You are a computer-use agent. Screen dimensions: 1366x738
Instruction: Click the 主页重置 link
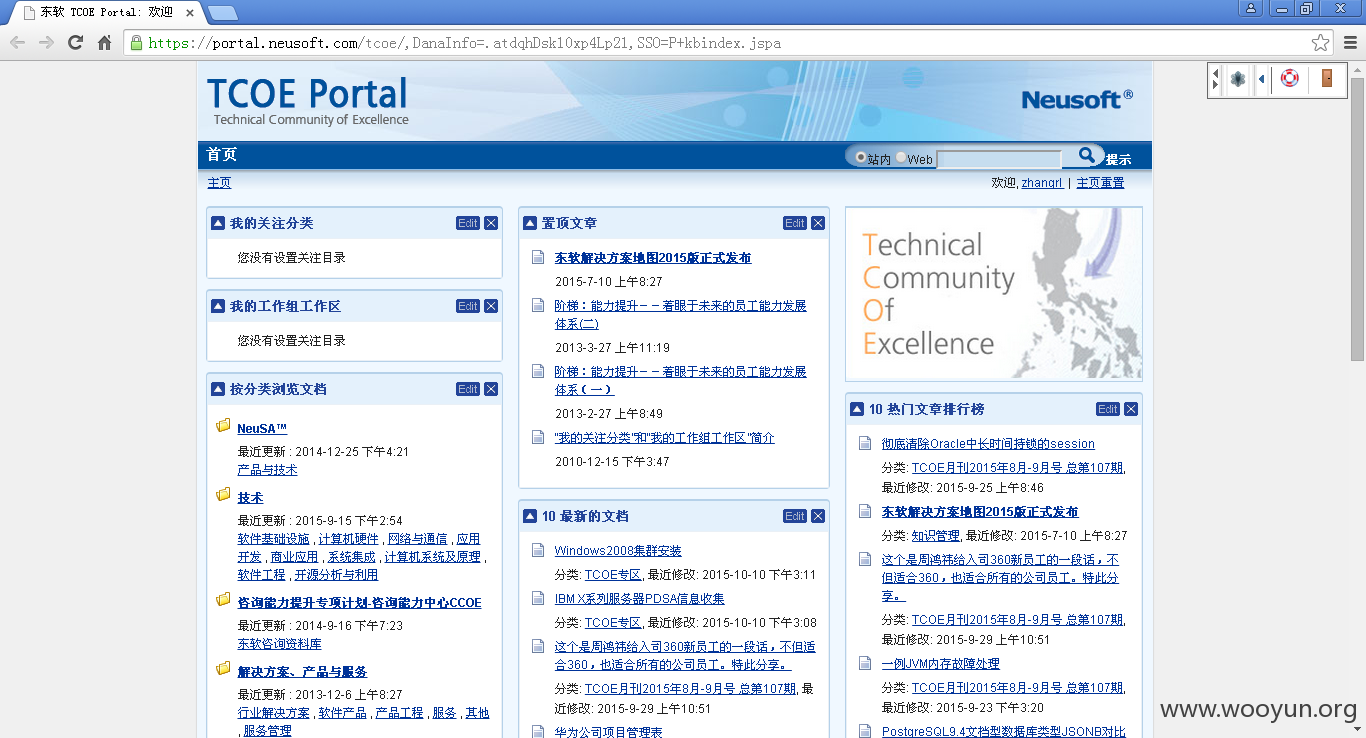click(x=1100, y=183)
